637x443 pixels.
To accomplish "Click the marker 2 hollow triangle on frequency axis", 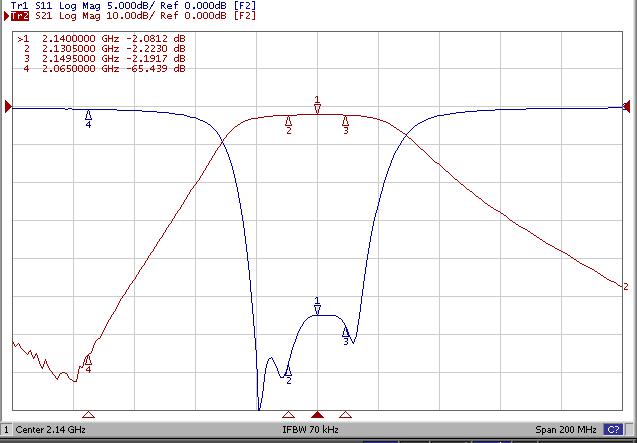I will click(288, 415).
